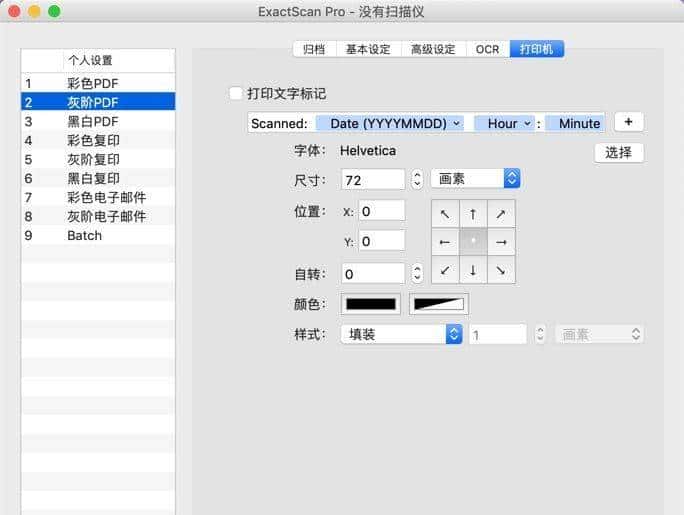Click the top-left arrow position button
This screenshot has height=515, width=684.
point(445,214)
